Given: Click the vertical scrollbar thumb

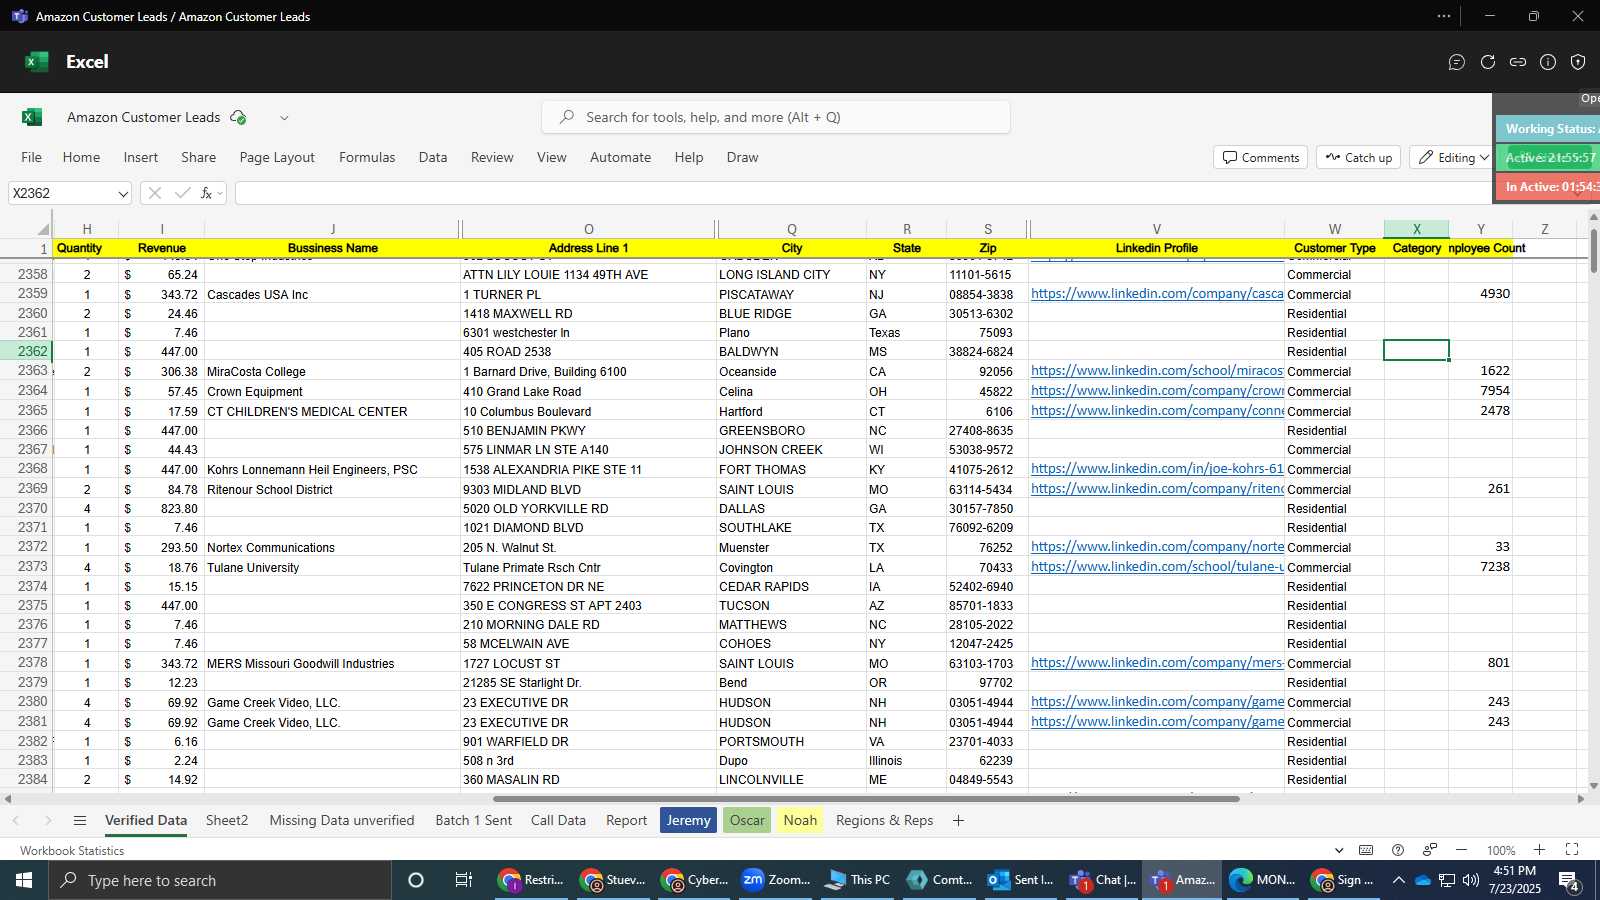Looking at the screenshot, I should click(1593, 251).
